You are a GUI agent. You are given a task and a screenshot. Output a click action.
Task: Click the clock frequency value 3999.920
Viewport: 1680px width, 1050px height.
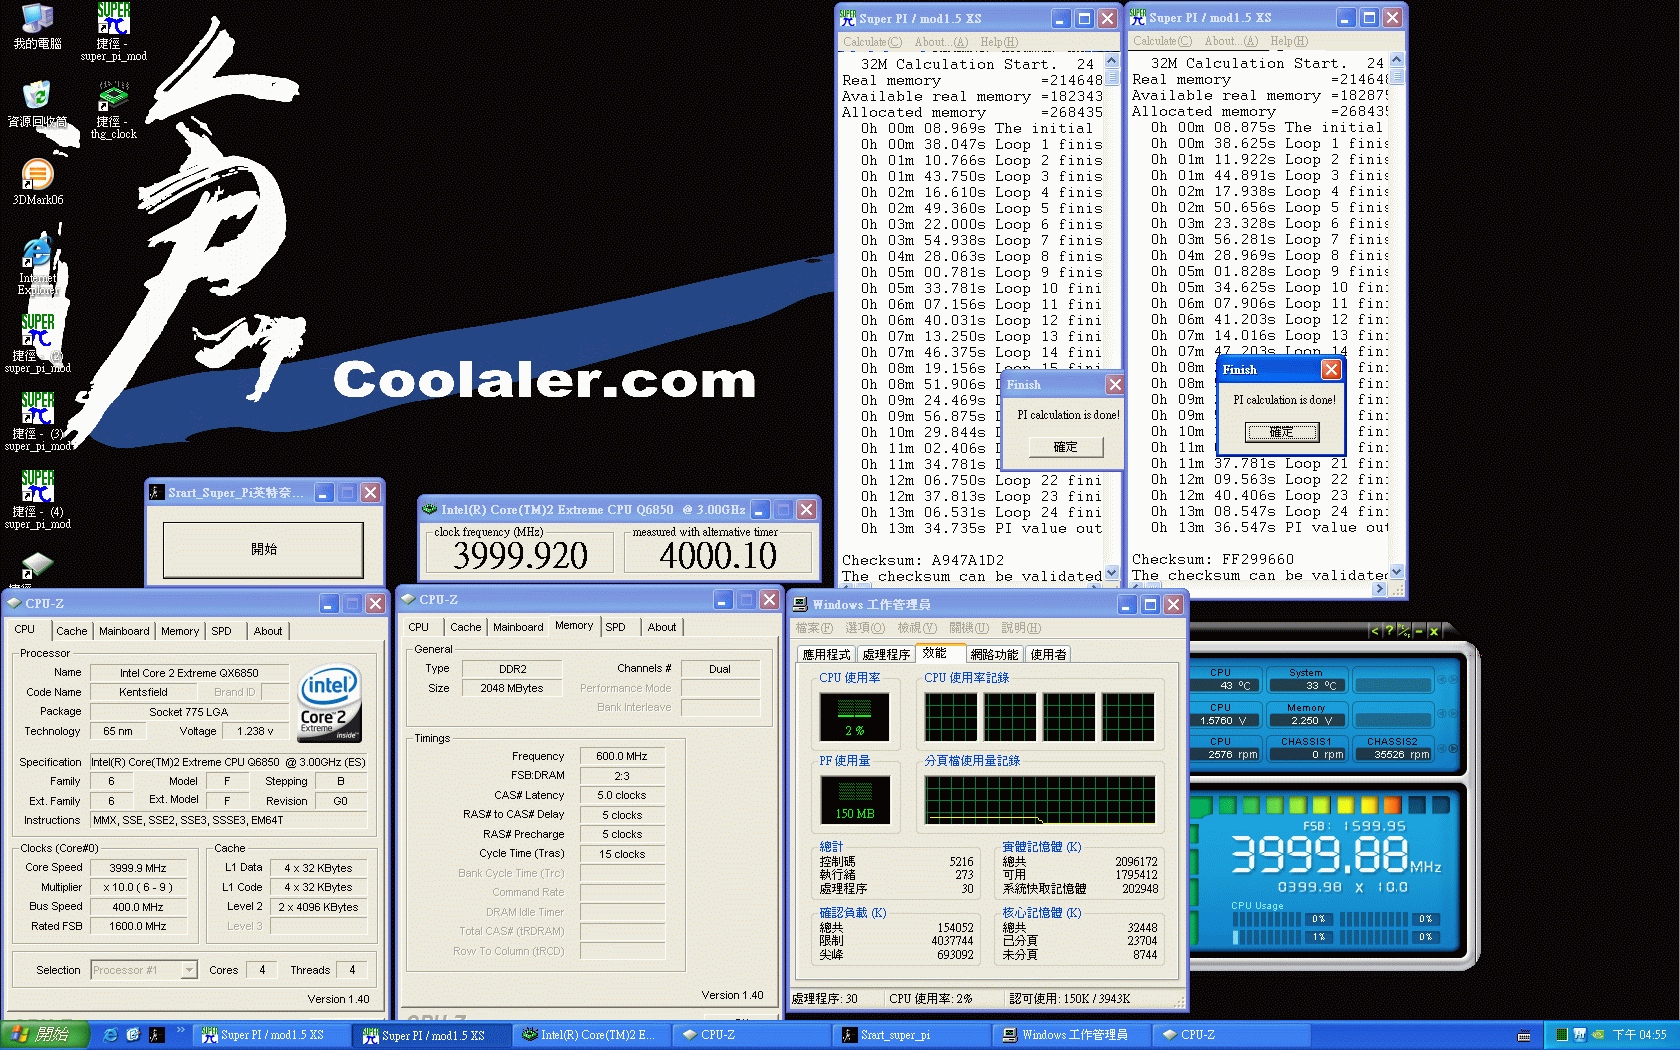520,555
